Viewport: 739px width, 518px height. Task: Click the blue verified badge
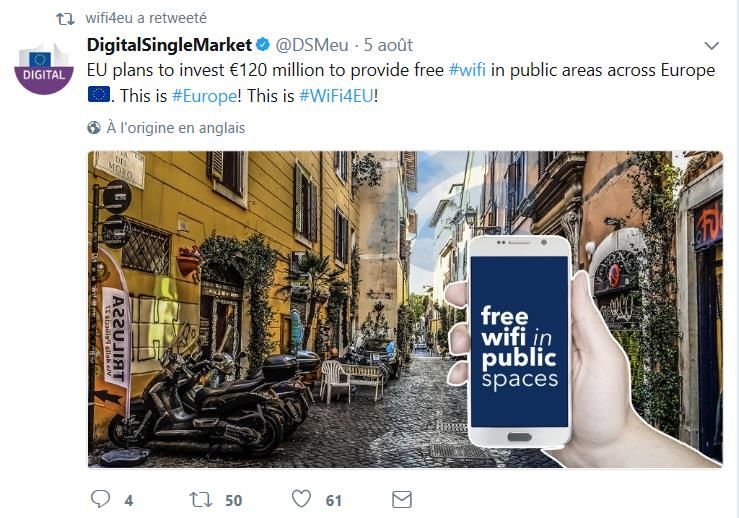tap(263, 45)
